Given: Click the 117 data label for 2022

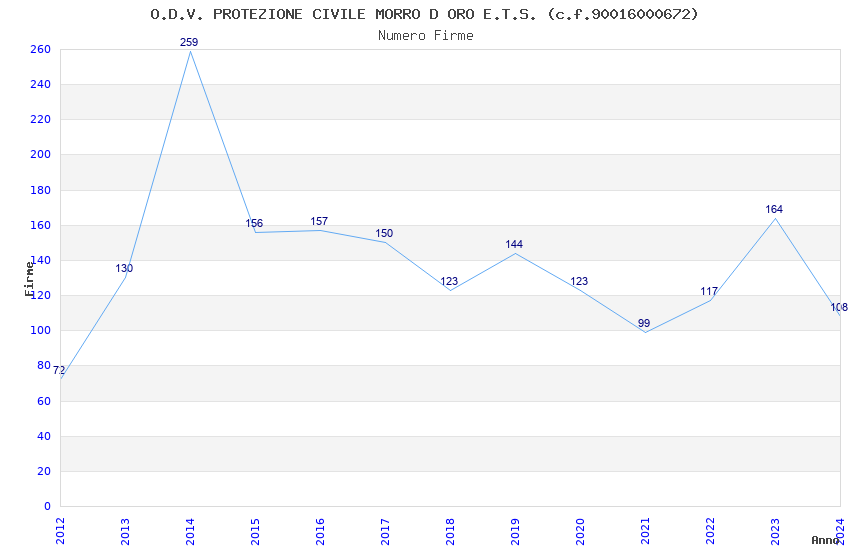Looking at the screenshot, I should 709,292.
